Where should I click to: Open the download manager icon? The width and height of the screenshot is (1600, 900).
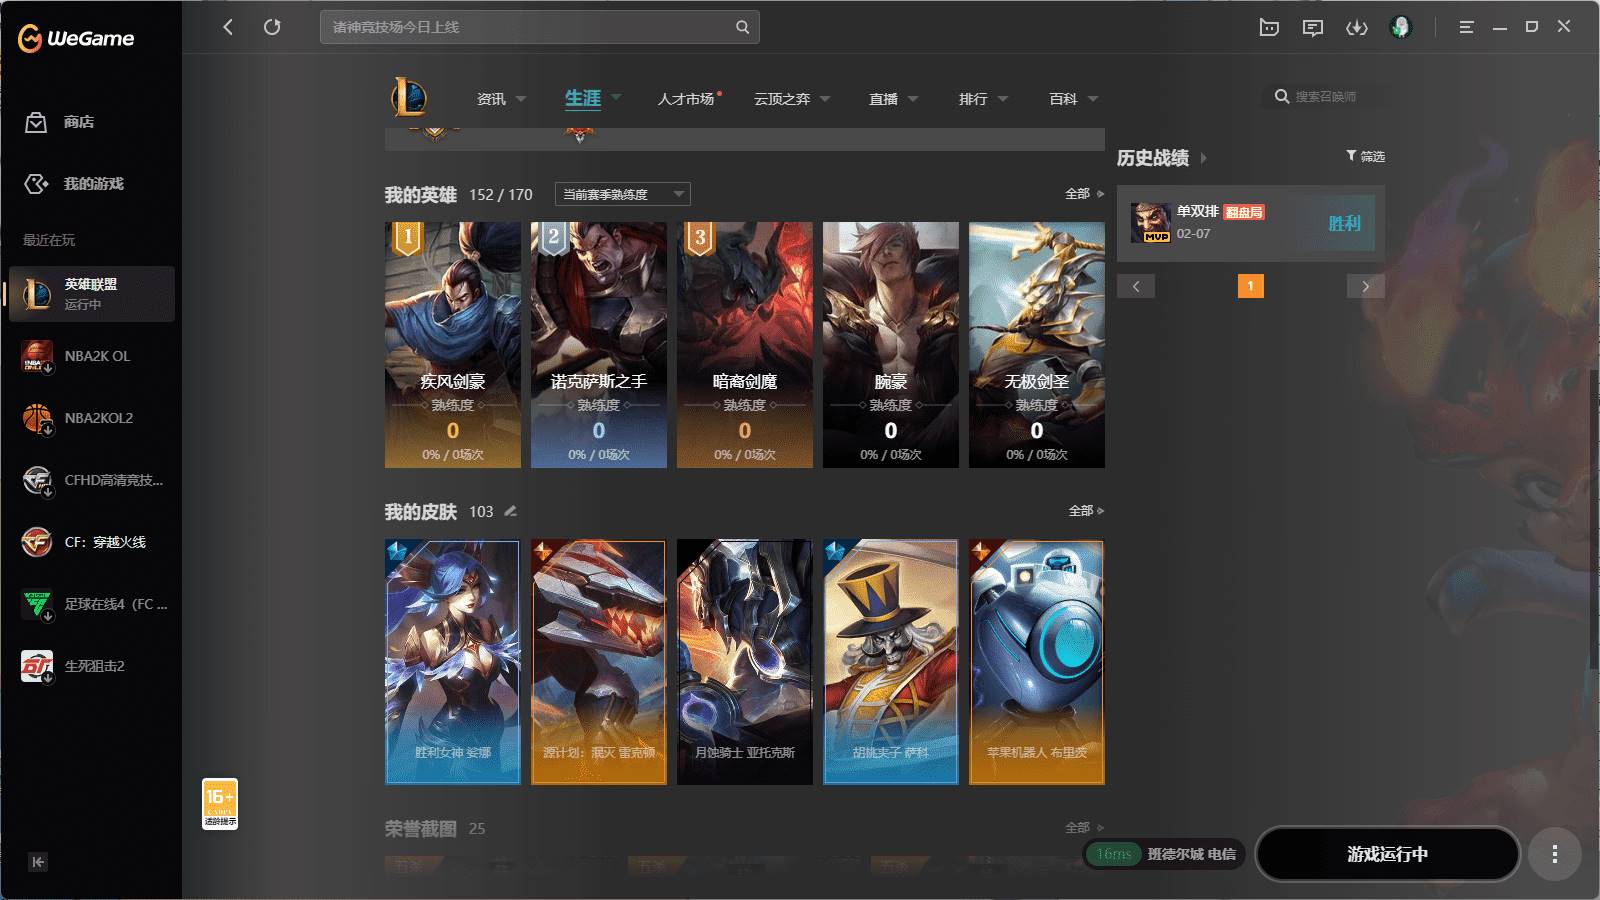point(1357,27)
